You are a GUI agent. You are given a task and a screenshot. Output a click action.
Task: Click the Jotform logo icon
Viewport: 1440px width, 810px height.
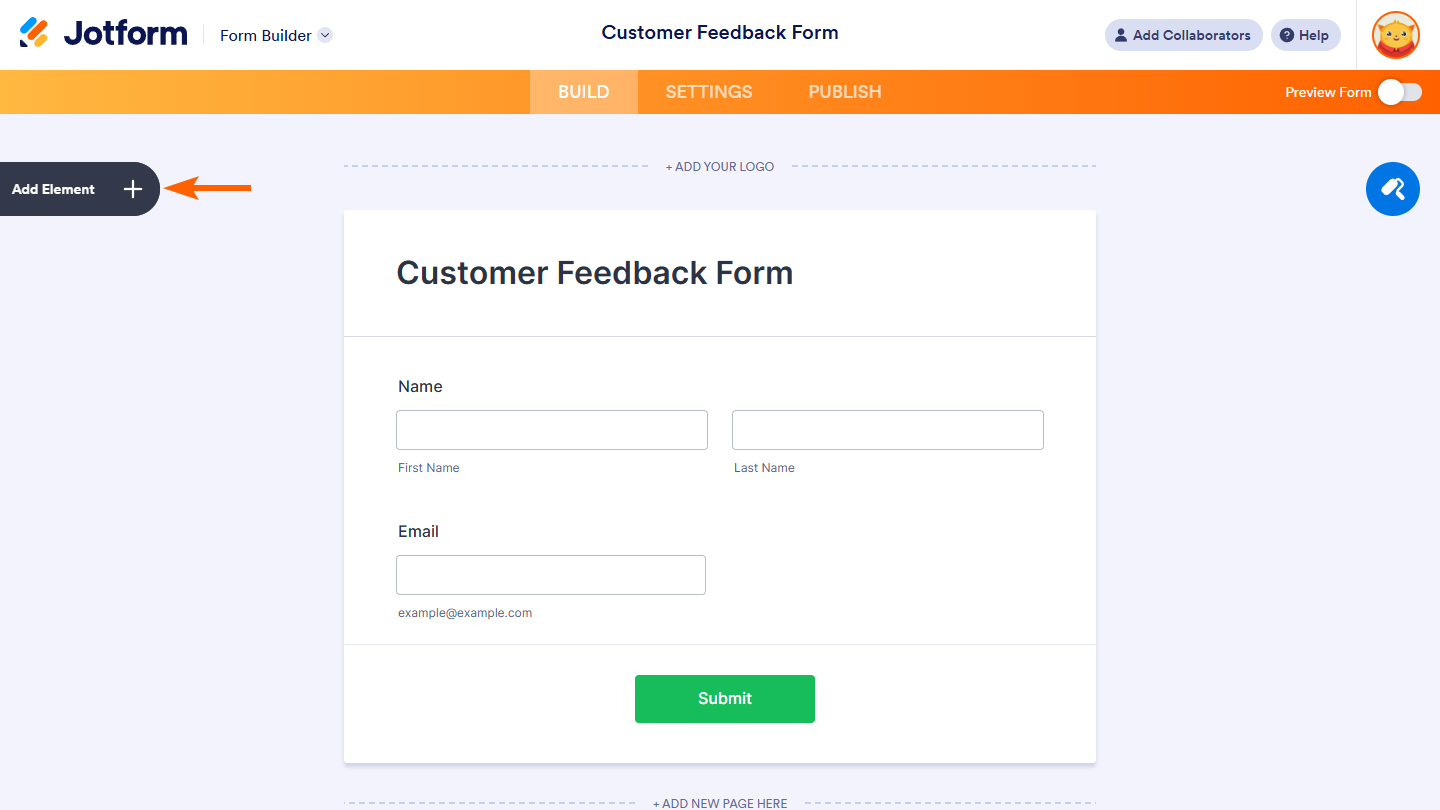coord(34,33)
